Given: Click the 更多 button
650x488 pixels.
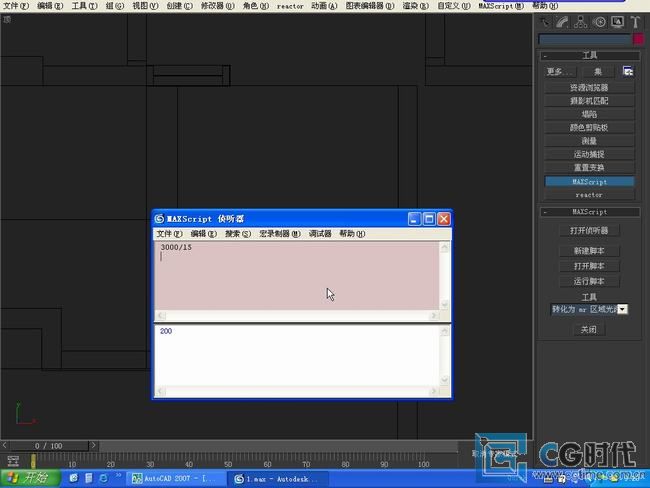Looking at the screenshot, I should coord(558,72).
